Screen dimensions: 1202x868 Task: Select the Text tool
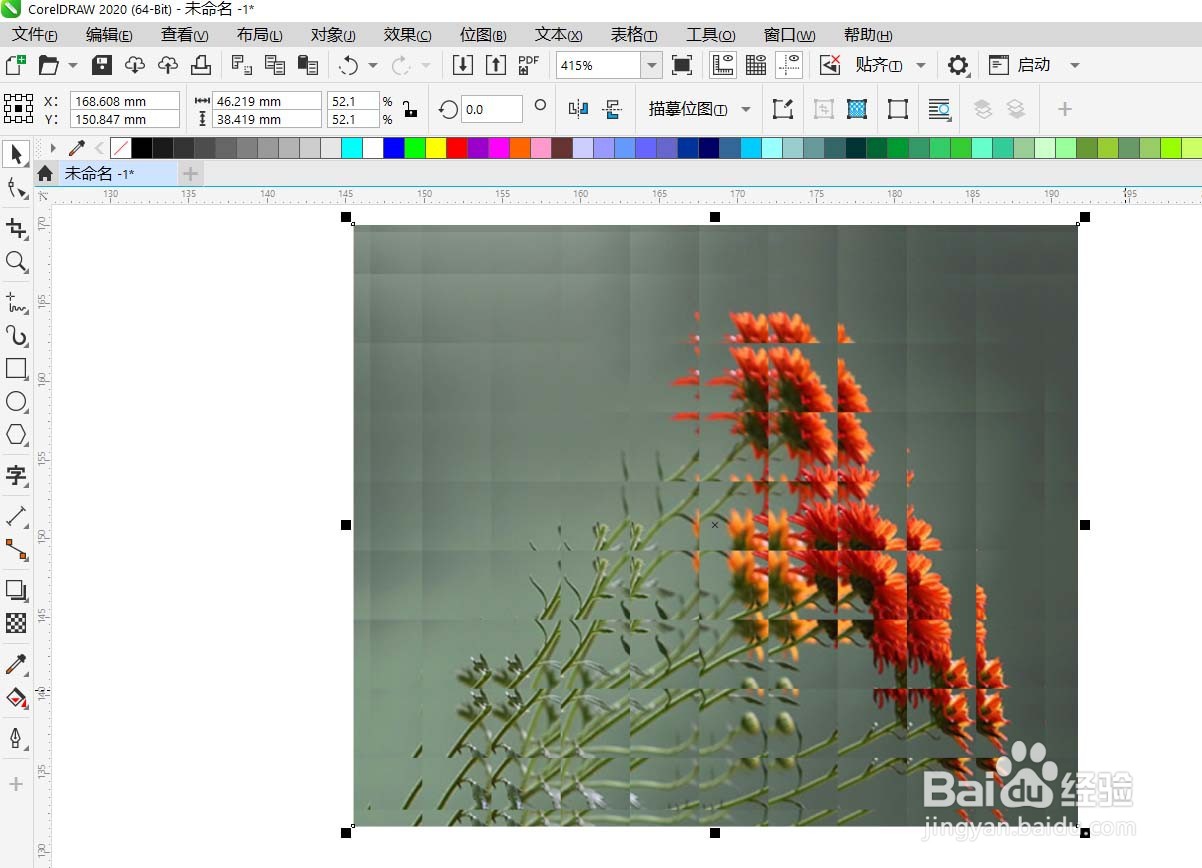pos(16,475)
